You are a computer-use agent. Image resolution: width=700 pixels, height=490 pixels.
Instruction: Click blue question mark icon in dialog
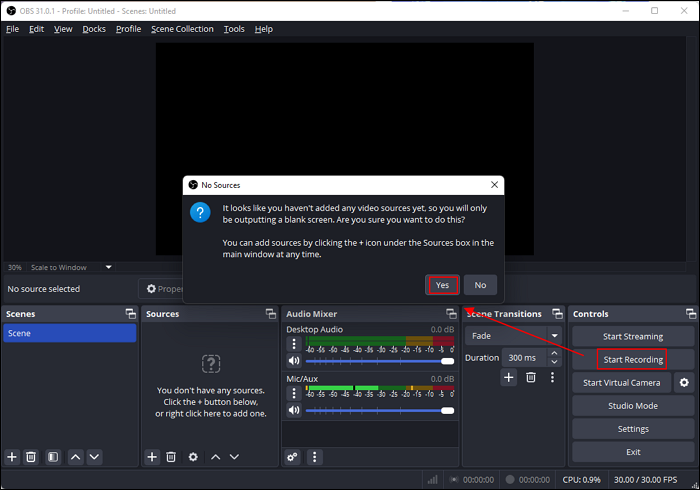(200, 212)
